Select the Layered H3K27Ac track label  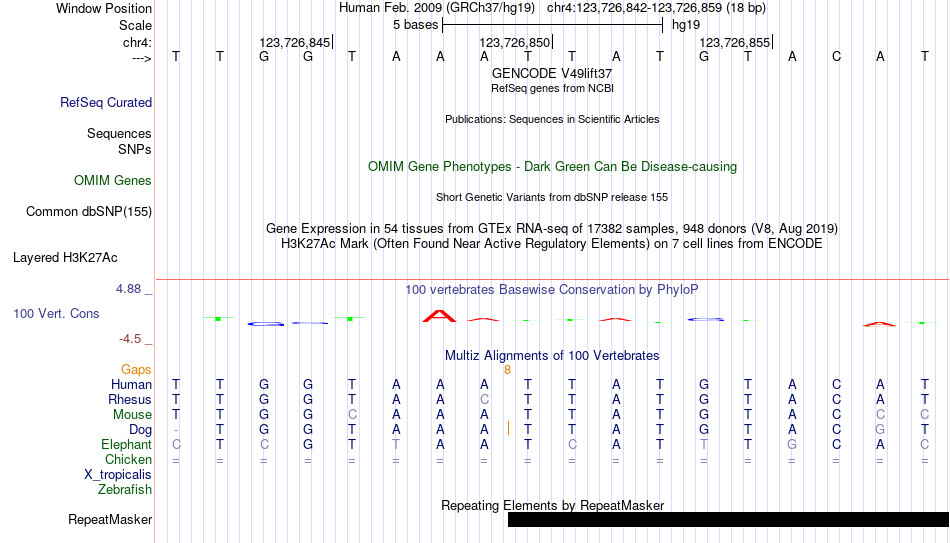pyautogui.click(x=65, y=258)
